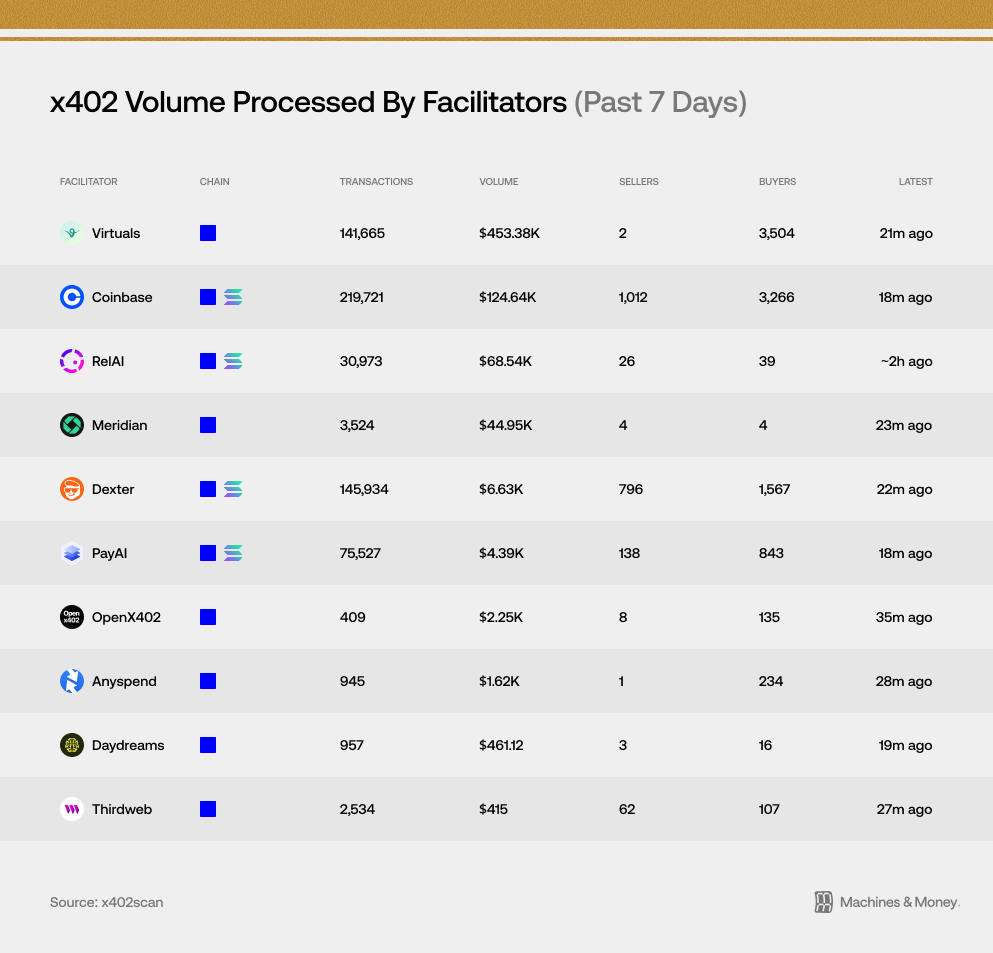Click the OpenX402 black logo icon
Screen dimensions: 993x953
tap(72, 617)
